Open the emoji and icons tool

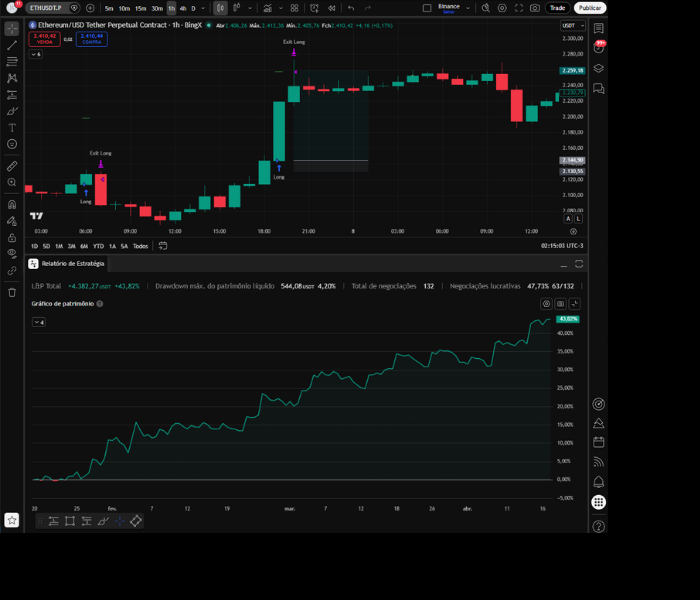[x=12, y=144]
